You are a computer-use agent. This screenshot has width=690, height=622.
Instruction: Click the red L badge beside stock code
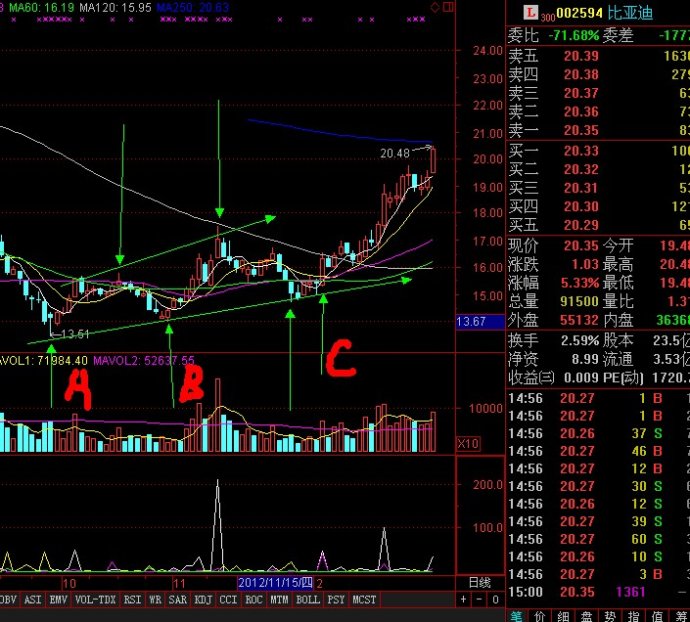coord(531,13)
